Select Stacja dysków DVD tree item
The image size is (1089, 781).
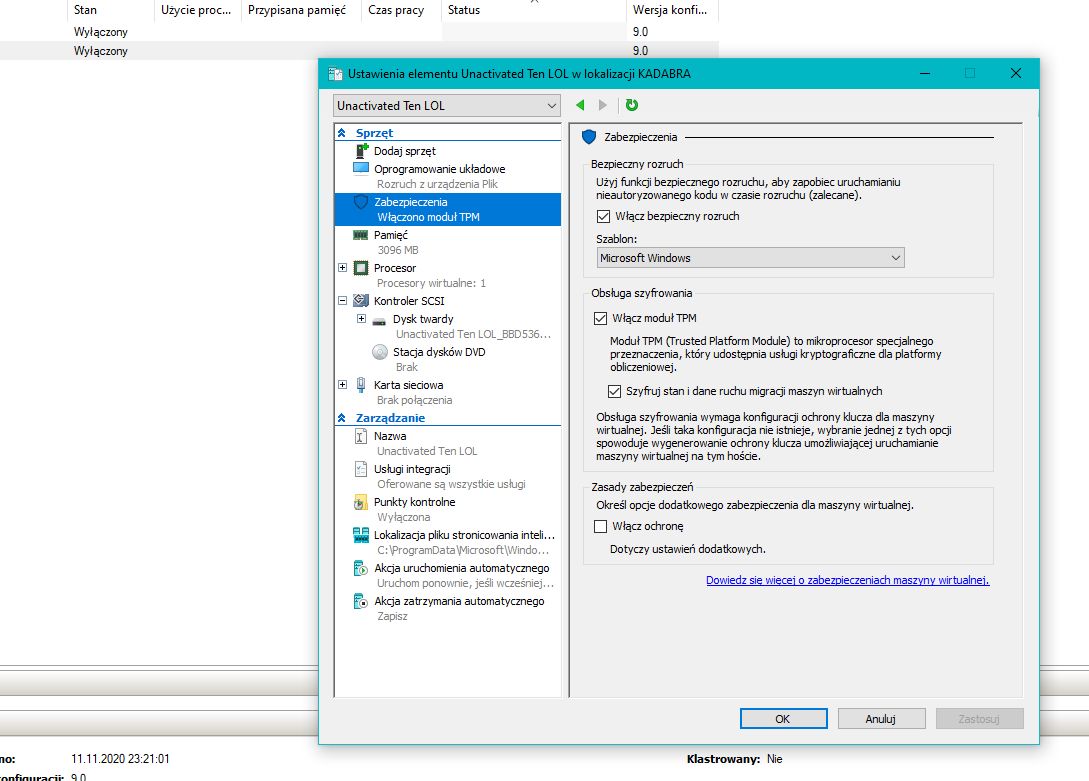[439, 352]
